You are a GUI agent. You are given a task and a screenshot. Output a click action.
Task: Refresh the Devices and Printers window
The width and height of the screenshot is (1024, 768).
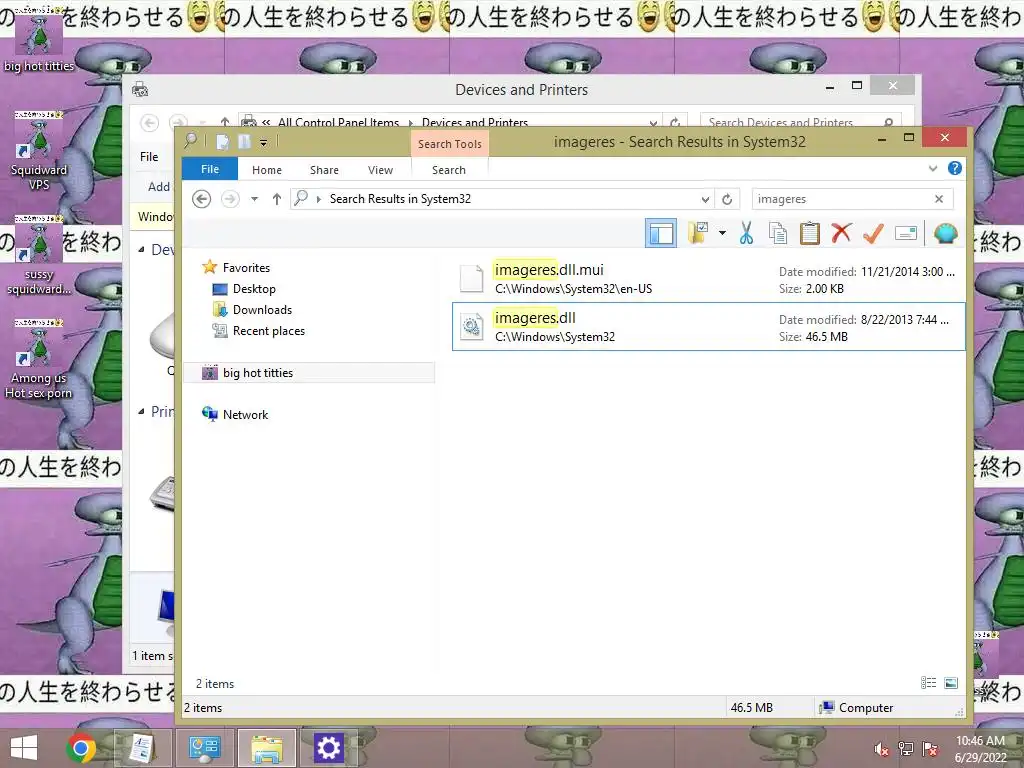pos(675,122)
